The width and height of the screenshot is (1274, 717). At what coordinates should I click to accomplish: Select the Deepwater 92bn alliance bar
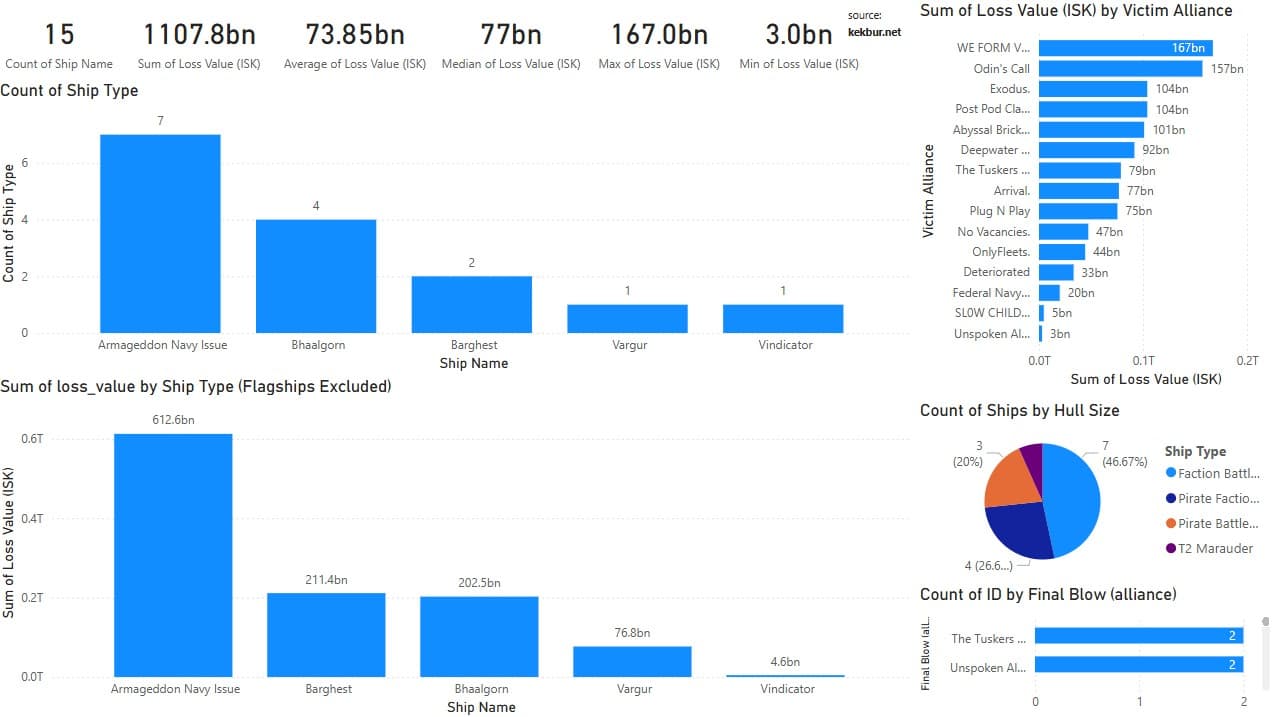[1086, 150]
